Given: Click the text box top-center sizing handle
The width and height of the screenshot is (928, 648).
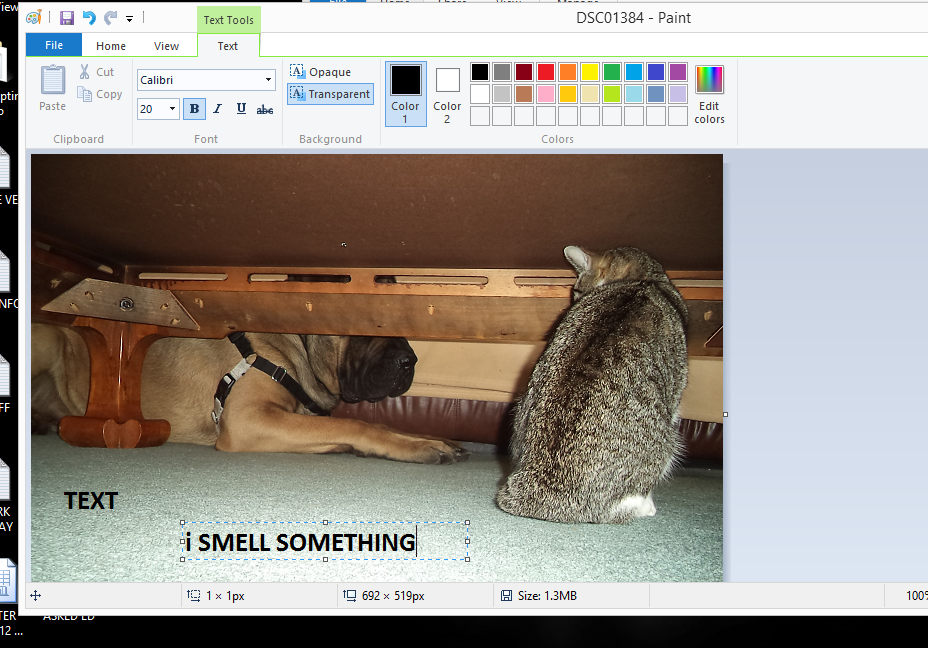Looking at the screenshot, I should coord(326,523).
